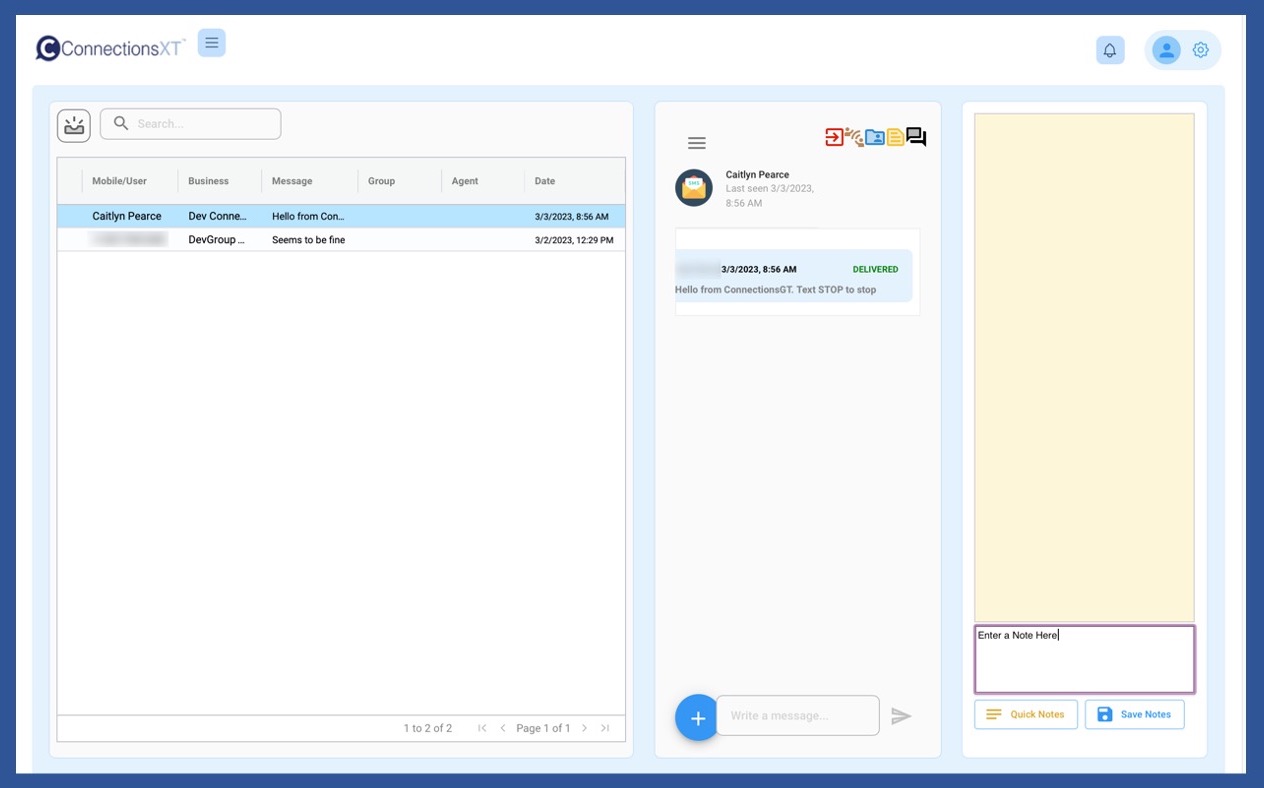
Task: Open the blue contact folder icon
Action: tap(875, 137)
